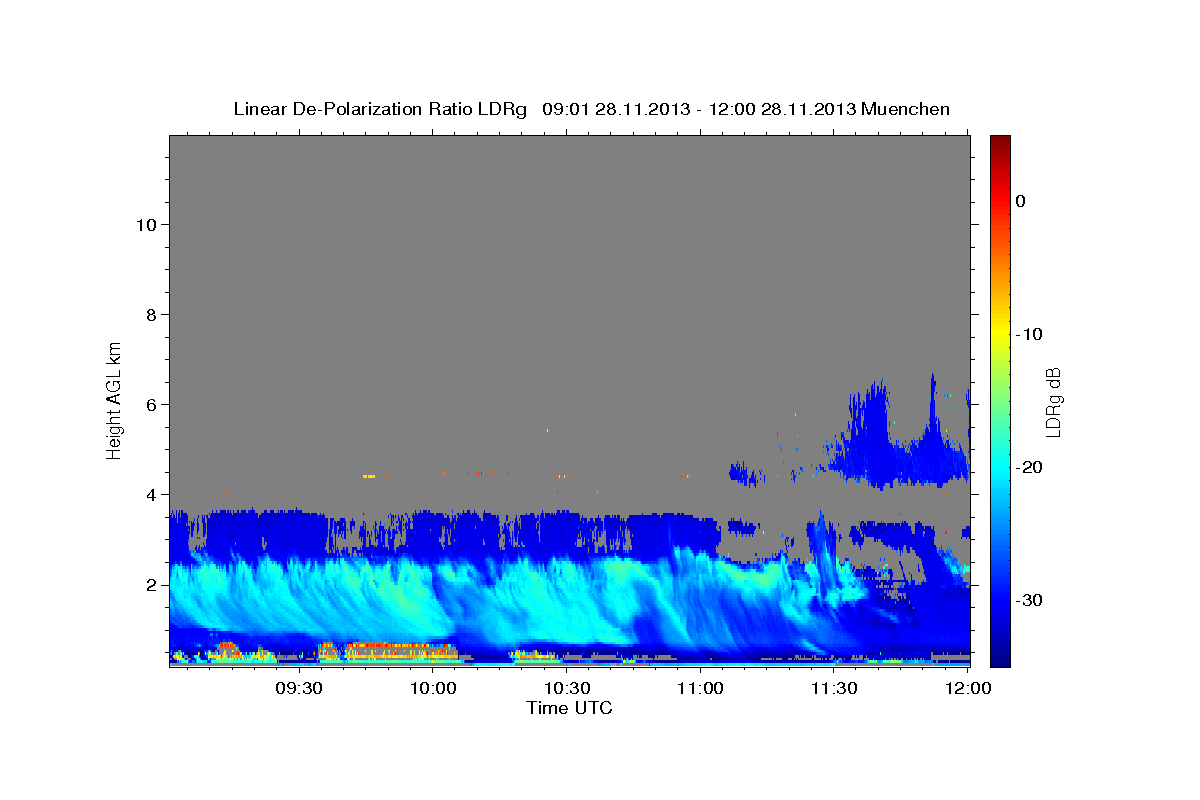
Task: Select the 'Height AGL km' axis label
Action: pos(114,399)
